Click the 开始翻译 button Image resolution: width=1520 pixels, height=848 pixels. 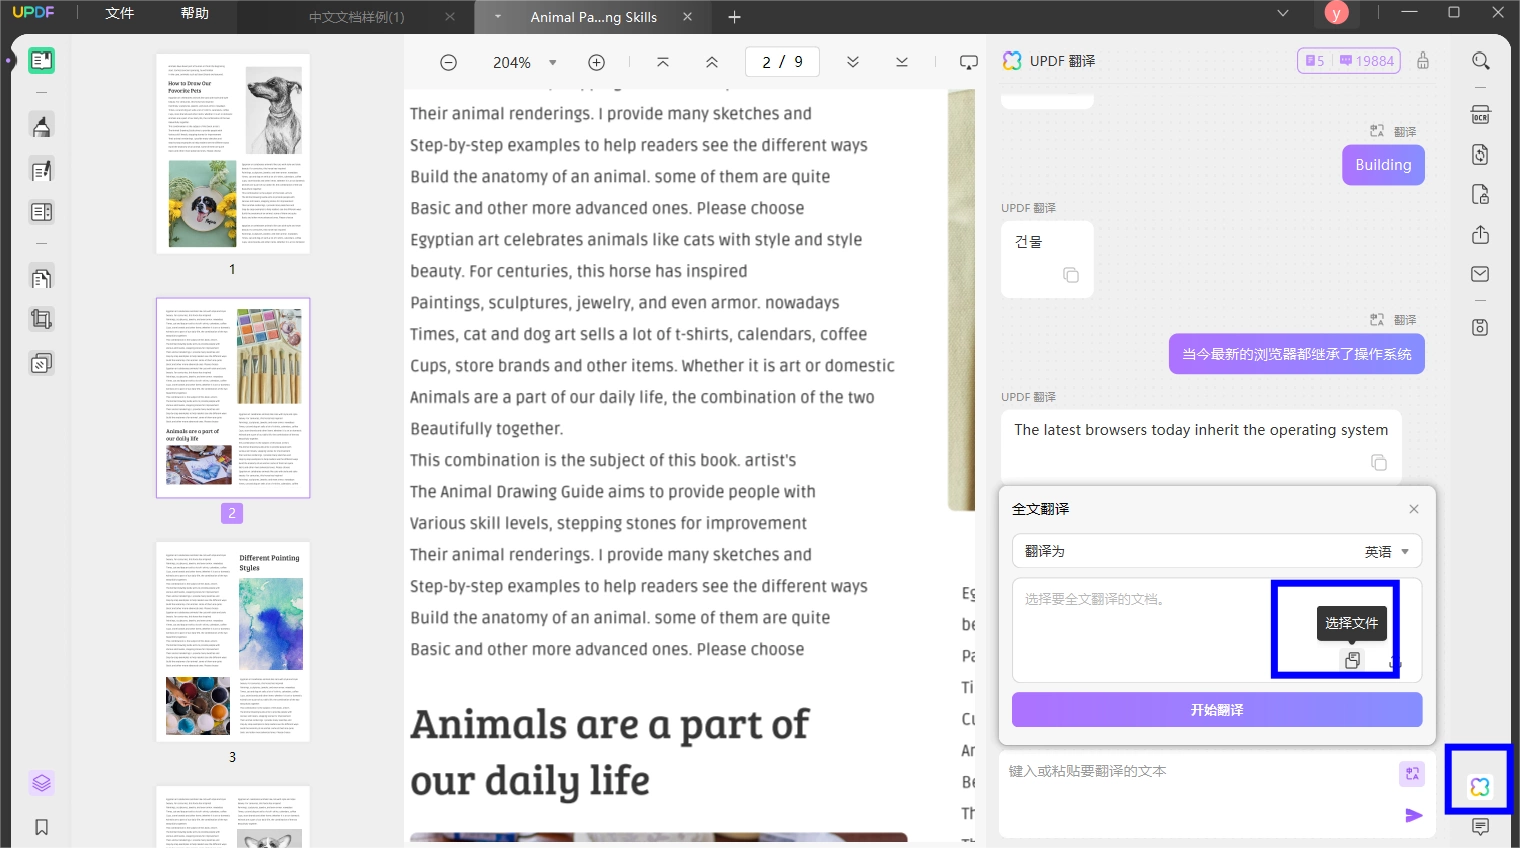tap(1216, 710)
